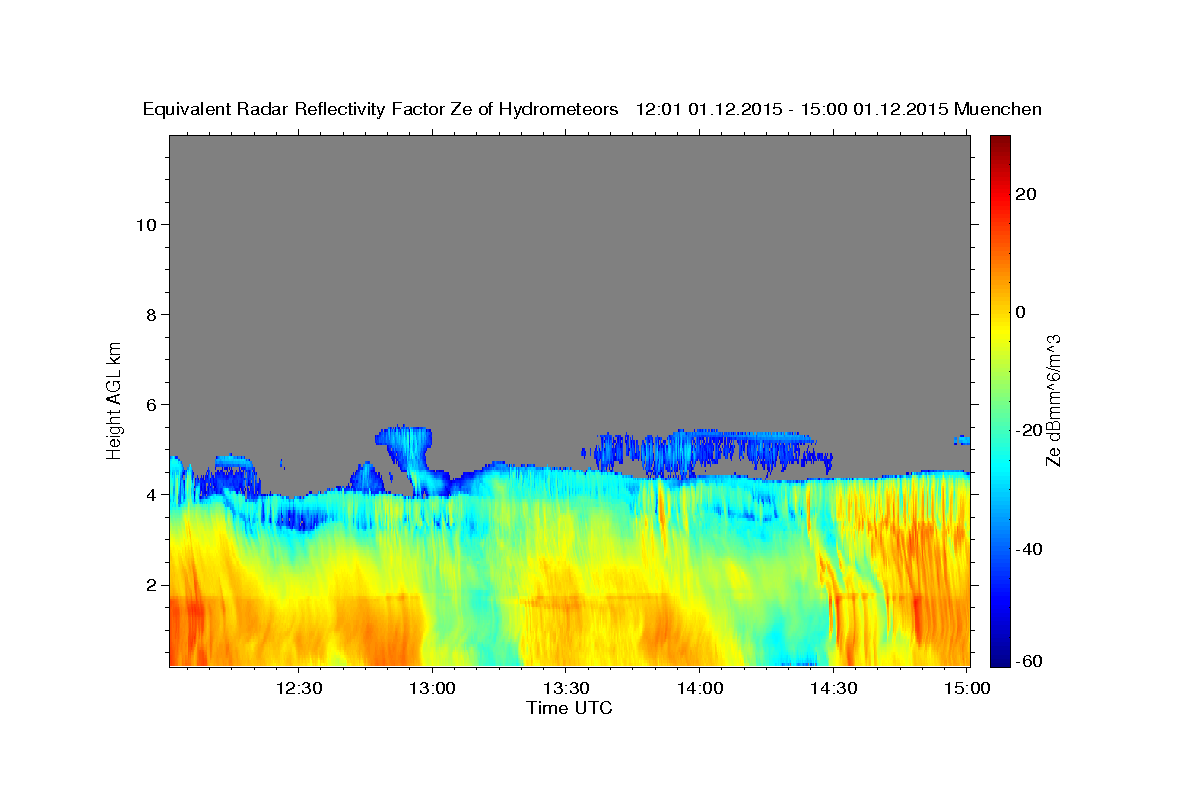This screenshot has height=800, width=1200.
Task: Click the 'Height AGL km' axis label
Action: (x=115, y=400)
